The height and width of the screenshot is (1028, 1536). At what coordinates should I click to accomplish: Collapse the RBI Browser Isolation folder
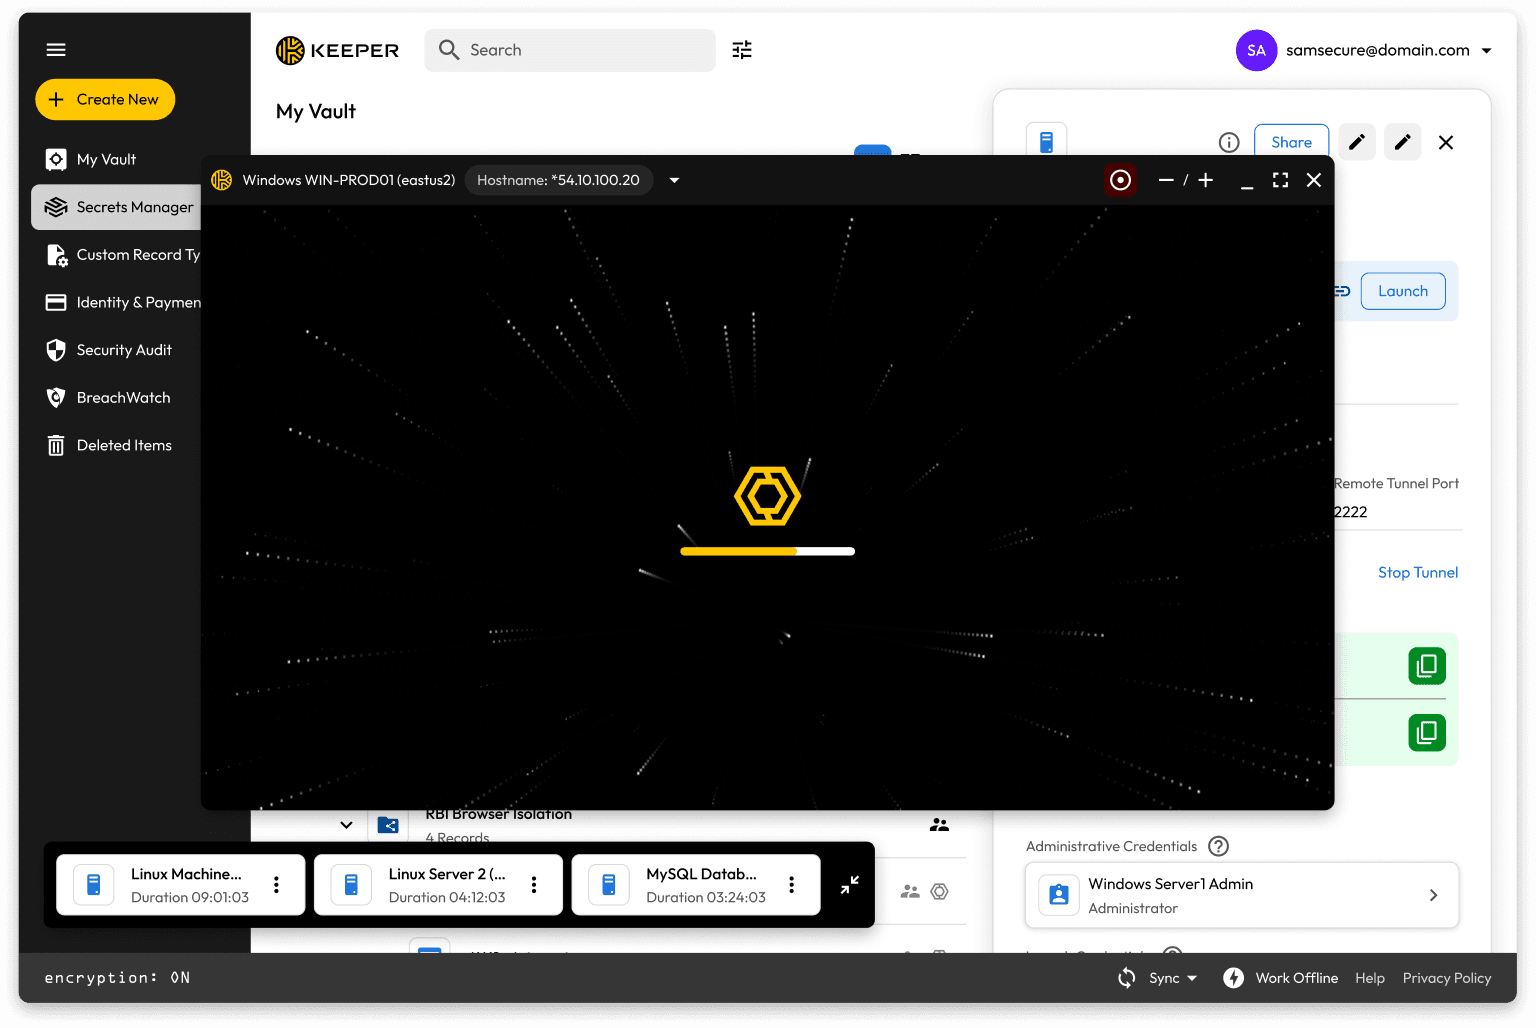click(346, 825)
